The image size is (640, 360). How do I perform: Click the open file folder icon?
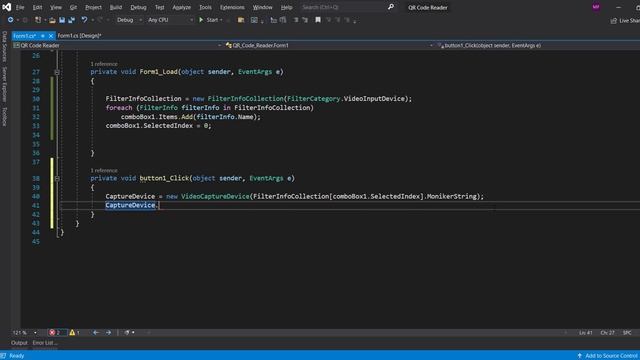52,20
